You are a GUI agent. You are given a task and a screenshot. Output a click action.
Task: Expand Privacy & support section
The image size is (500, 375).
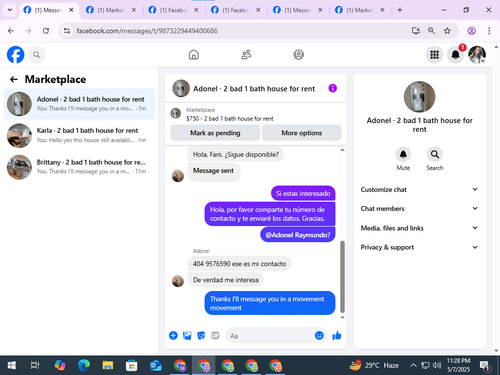click(419, 247)
